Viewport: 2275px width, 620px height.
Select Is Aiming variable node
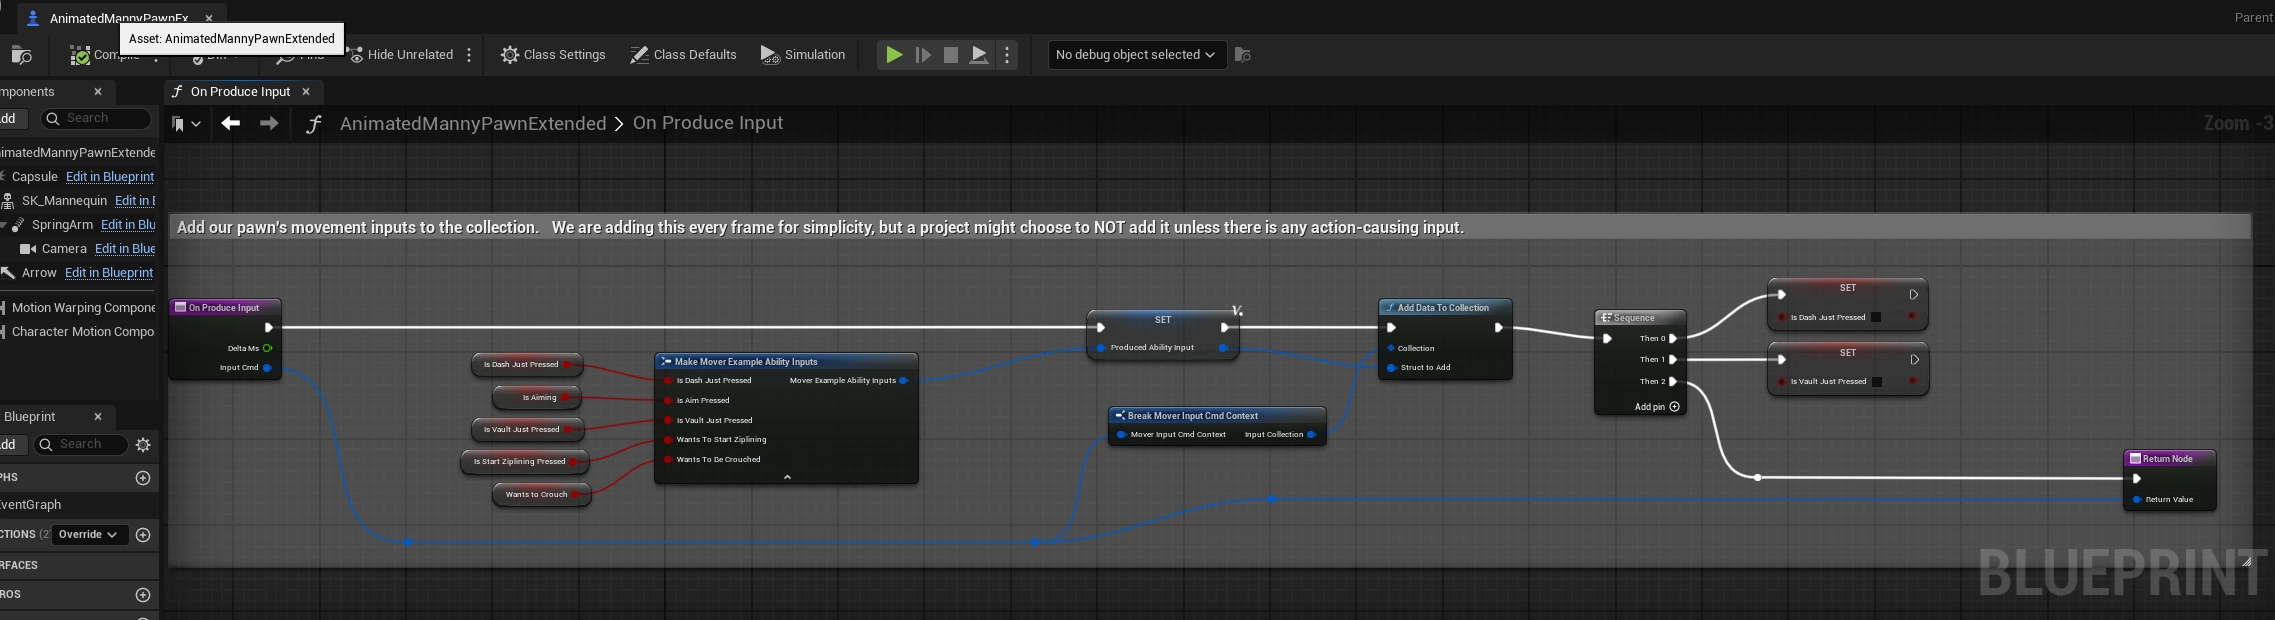point(537,398)
